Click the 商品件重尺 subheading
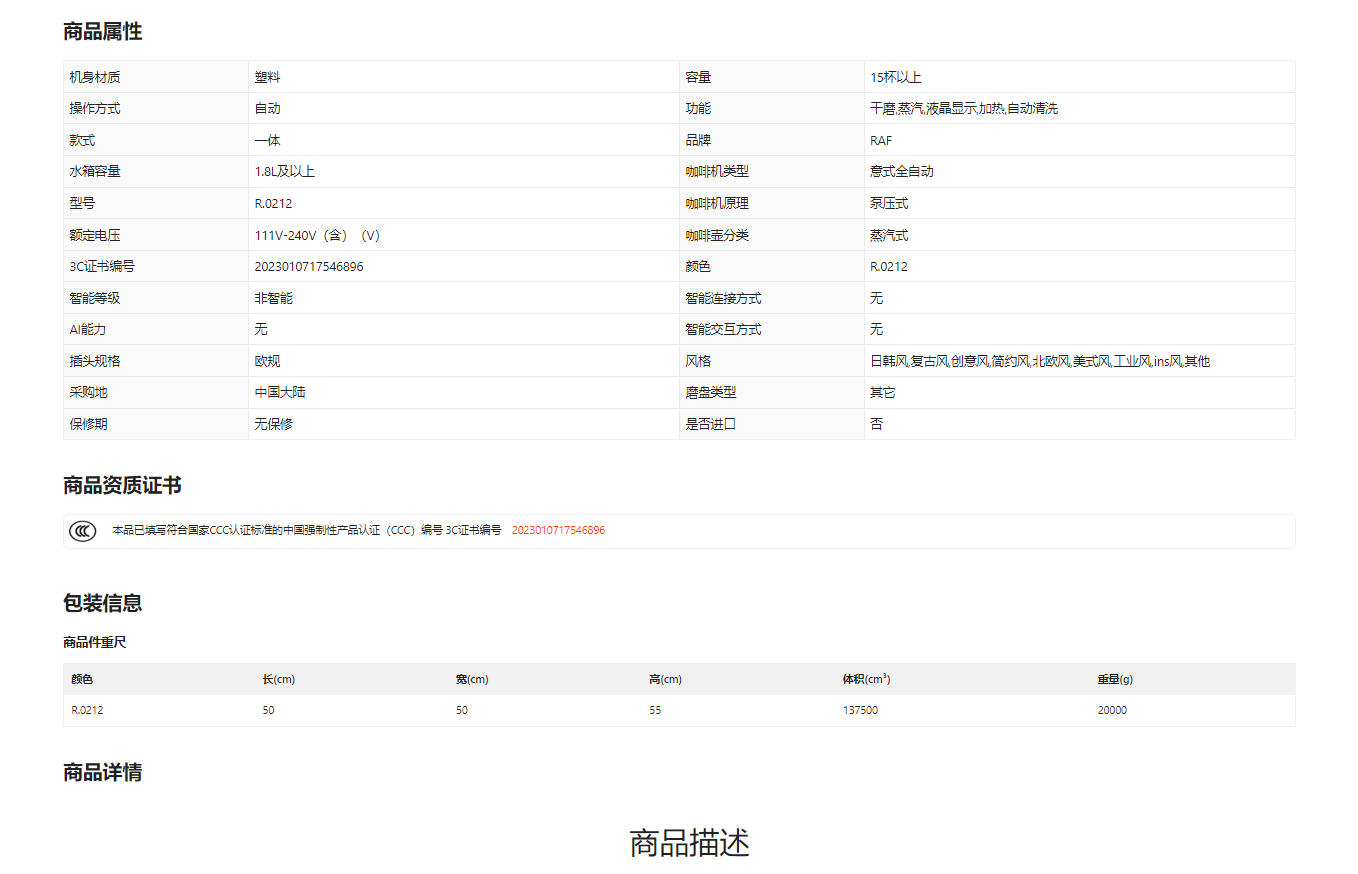This screenshot has width=1358, height=874. (x=95, y=642)
